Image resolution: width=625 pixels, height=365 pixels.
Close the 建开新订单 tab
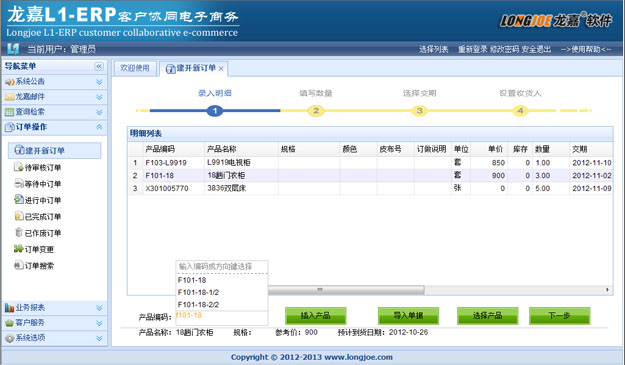pyautogui.click(x=221, y=69)
